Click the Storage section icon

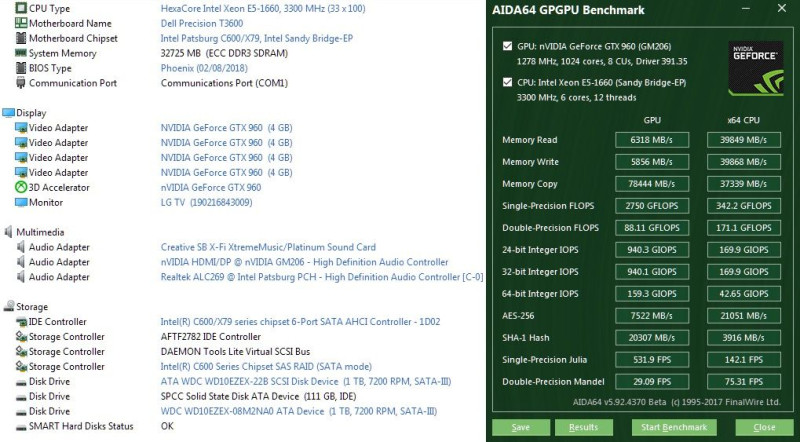(x=9, y=306)
